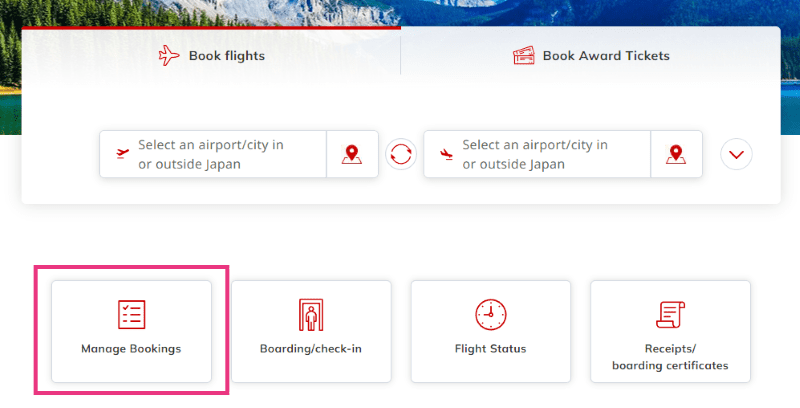
Task: Open the Manage Bookings label
Action: (131, 349)
